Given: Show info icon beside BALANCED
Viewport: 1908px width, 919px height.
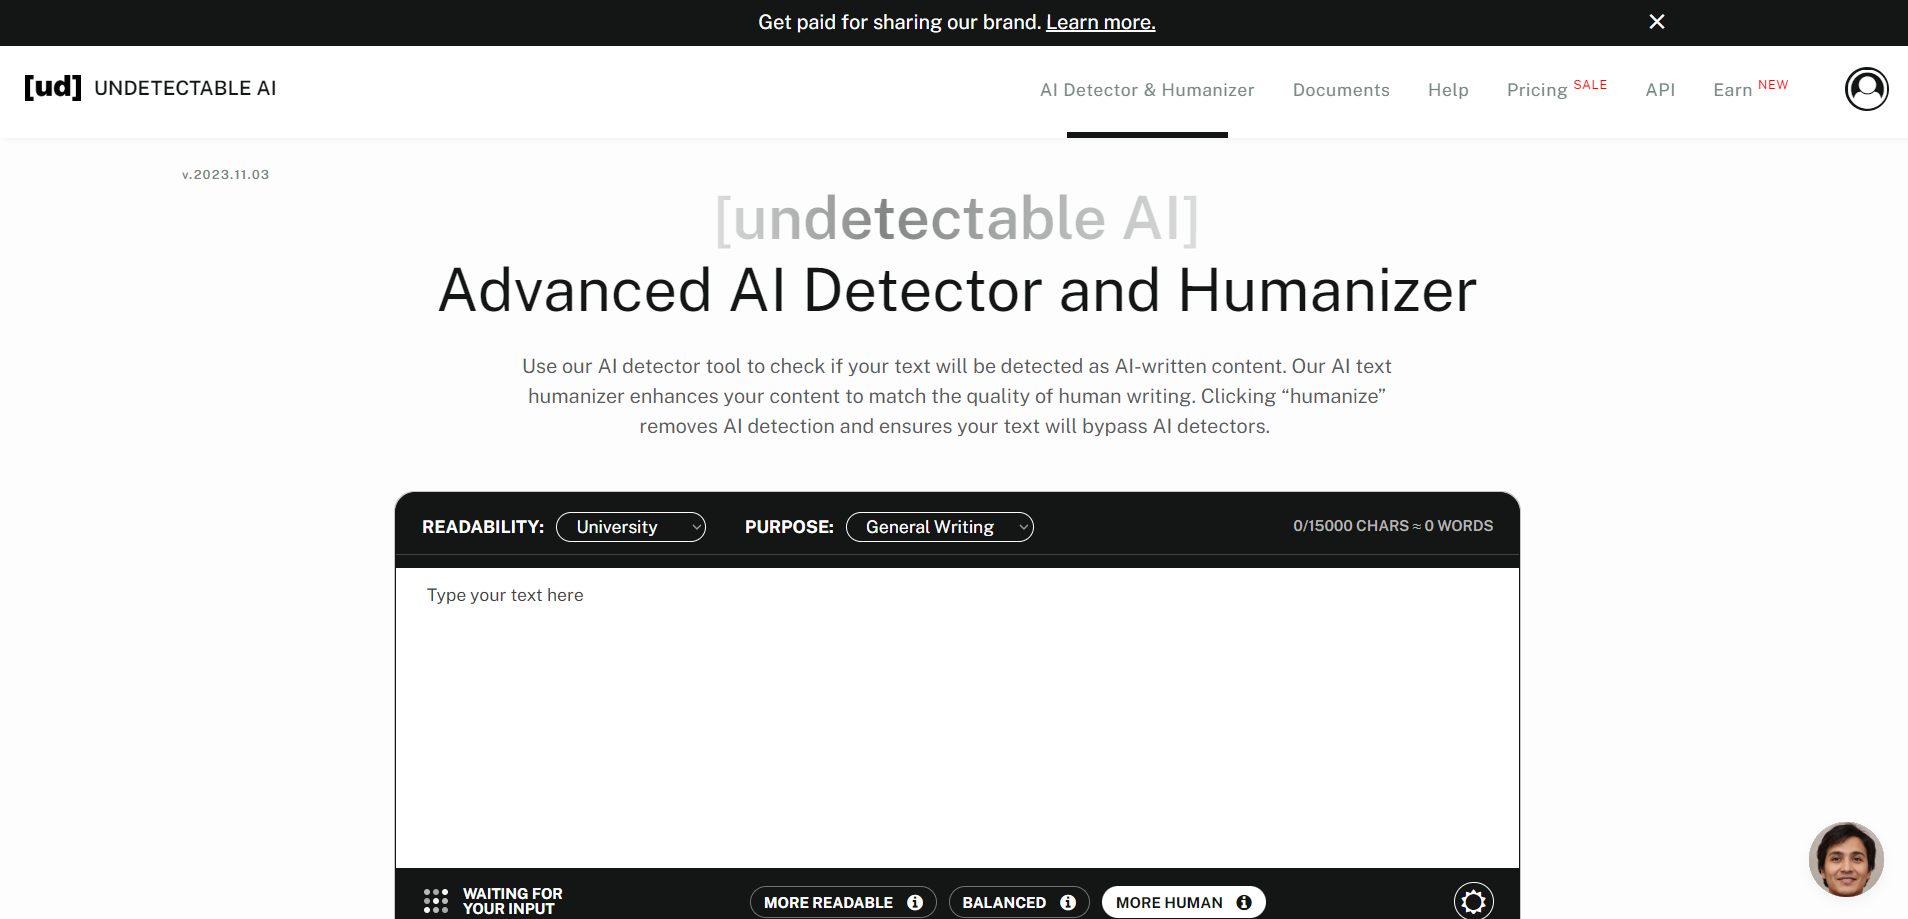Looking at the screenshot, I should coord(1068,902).
